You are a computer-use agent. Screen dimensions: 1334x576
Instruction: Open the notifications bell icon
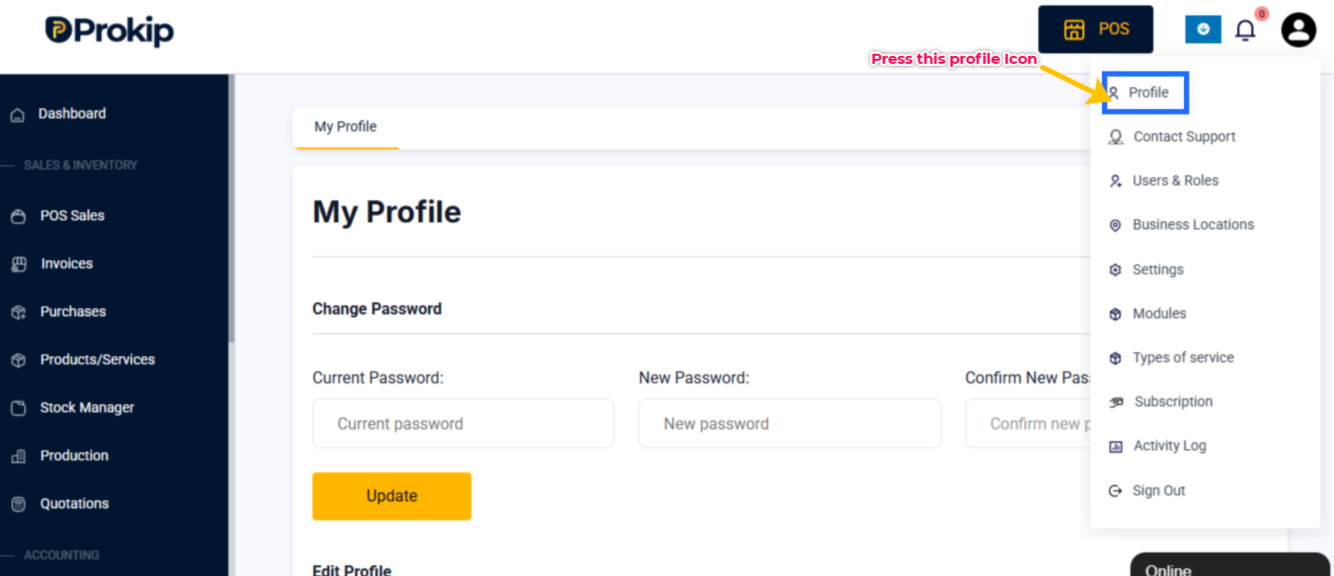point(1245,30)
